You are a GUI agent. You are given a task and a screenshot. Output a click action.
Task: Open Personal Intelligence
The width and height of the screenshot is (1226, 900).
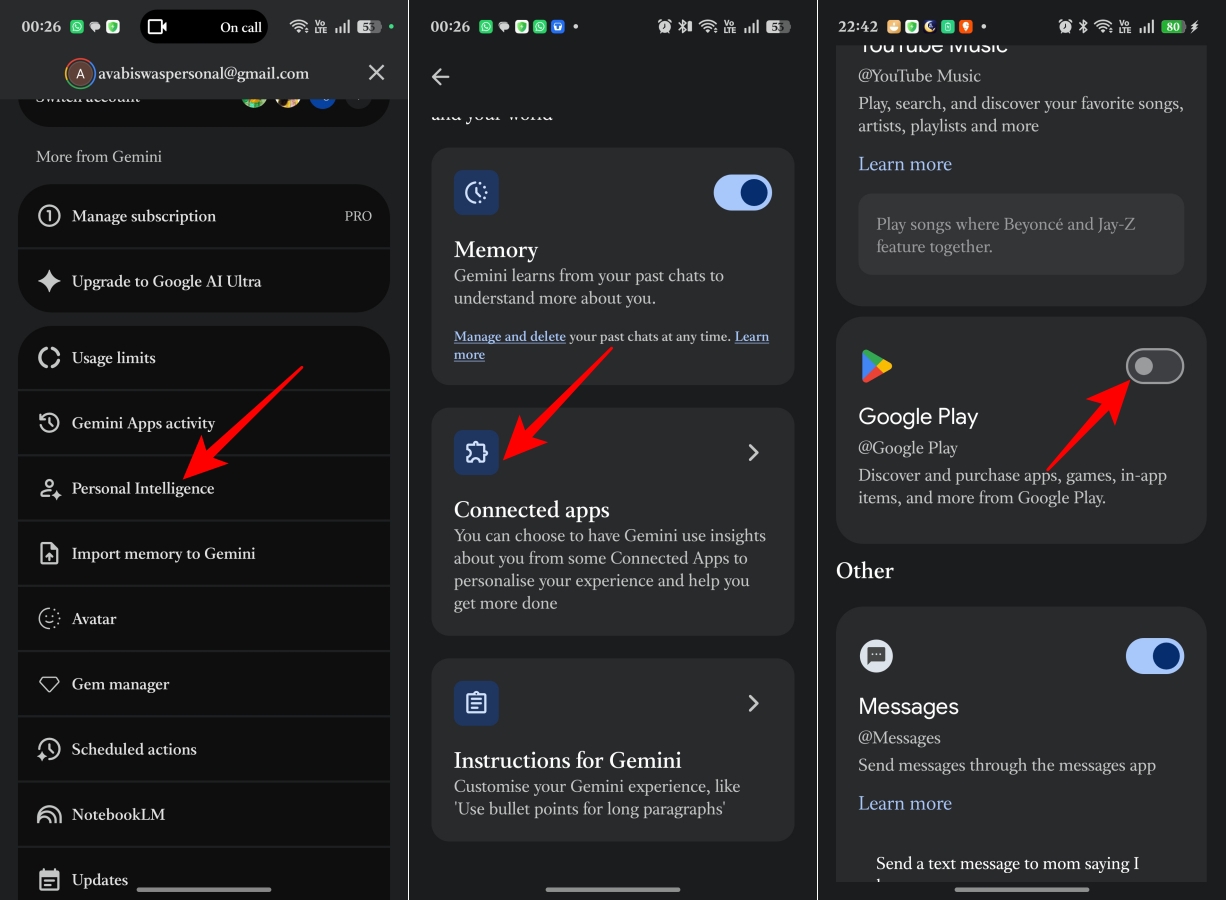pos(204,488)
